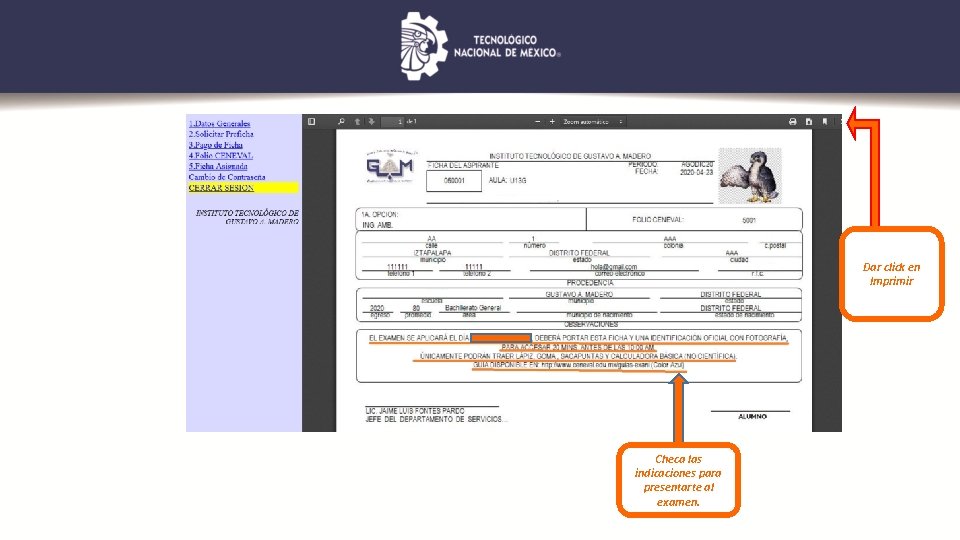
Task: Click the FOLIO CENEVAL value 5001
Action: point(749,220)
